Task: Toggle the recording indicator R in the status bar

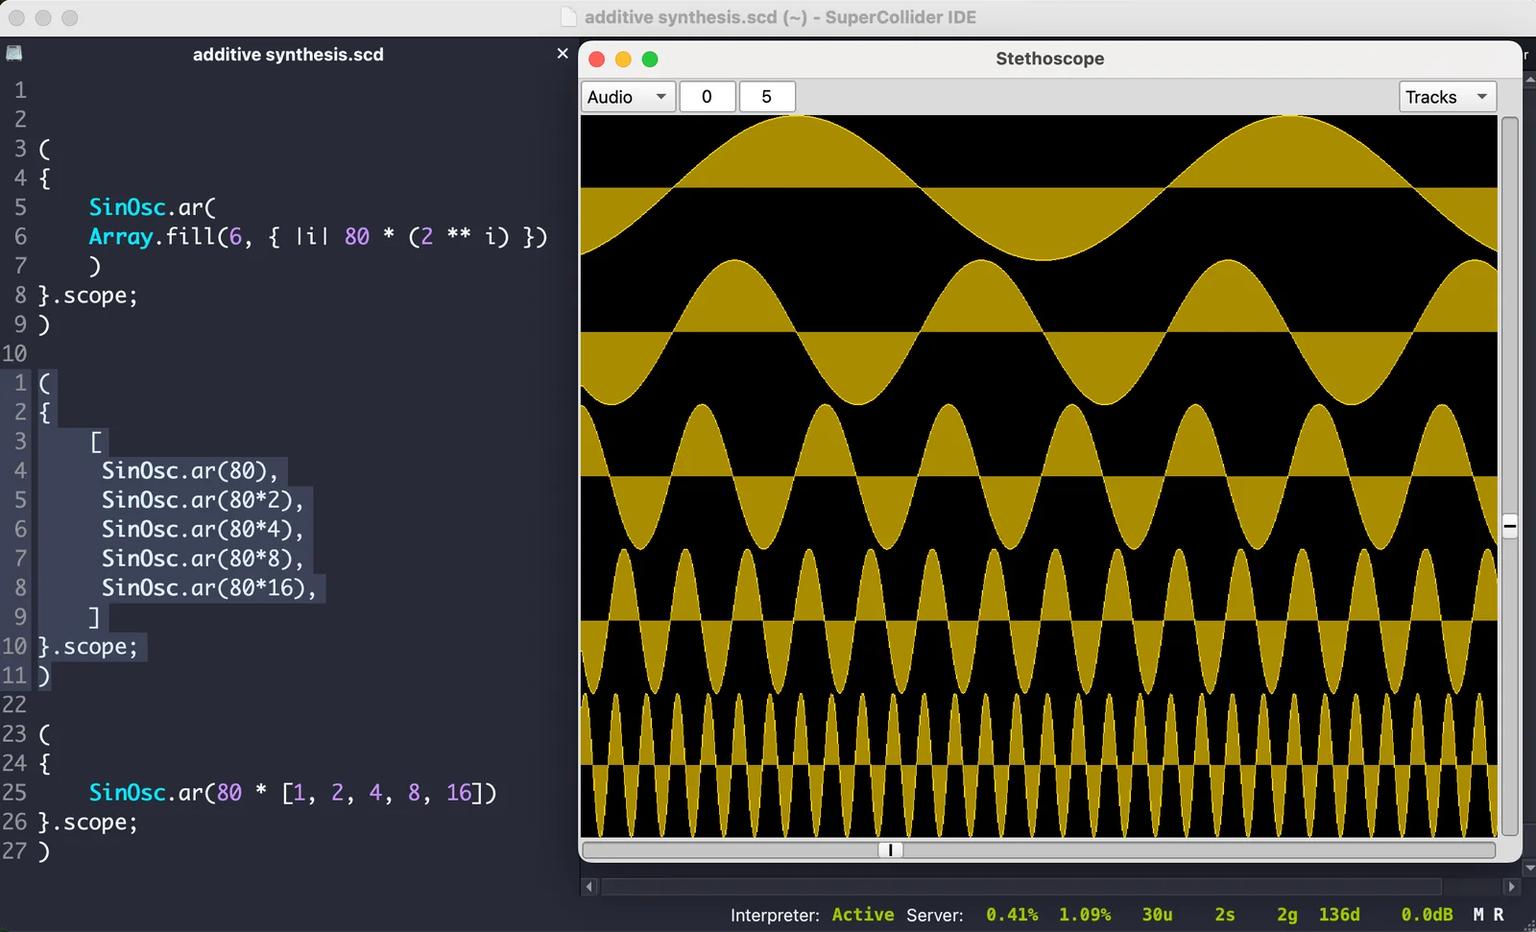Action: [1498, 914]
